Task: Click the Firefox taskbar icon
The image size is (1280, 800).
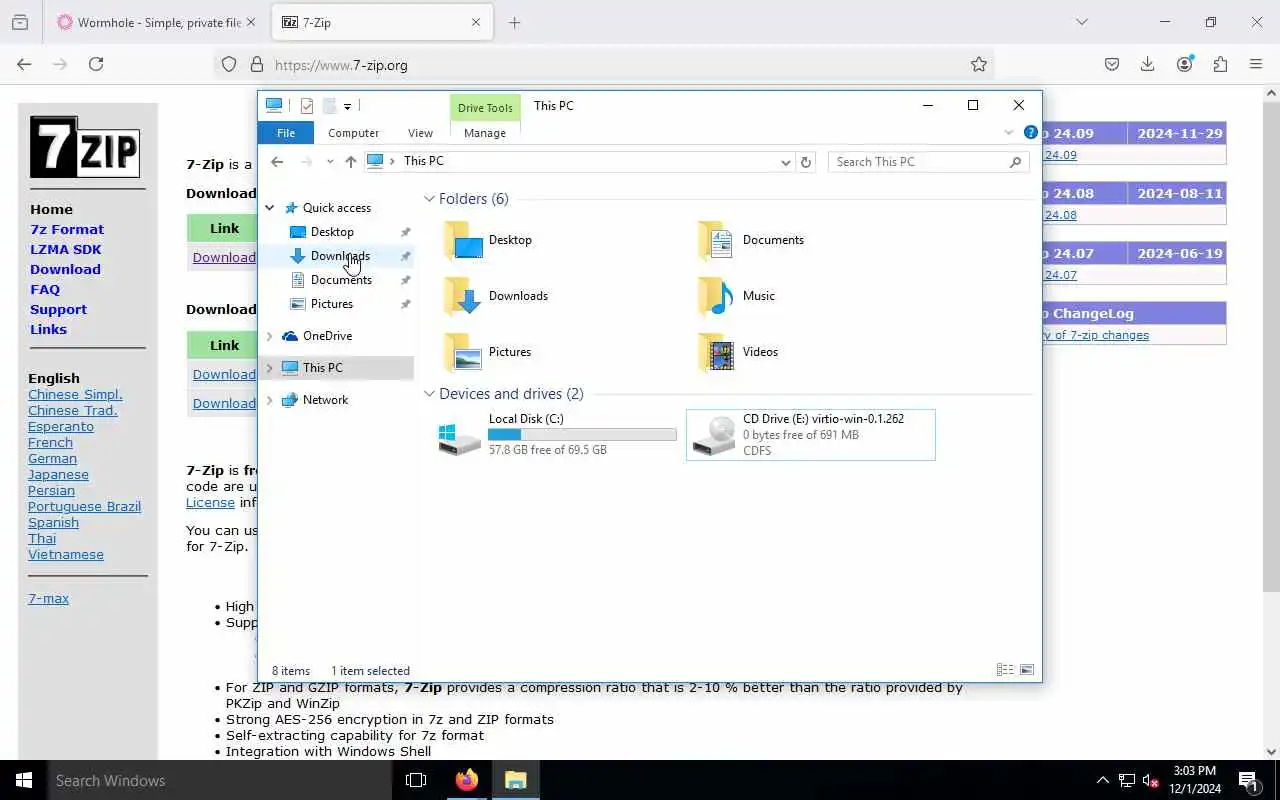Action: pos(467,780)
